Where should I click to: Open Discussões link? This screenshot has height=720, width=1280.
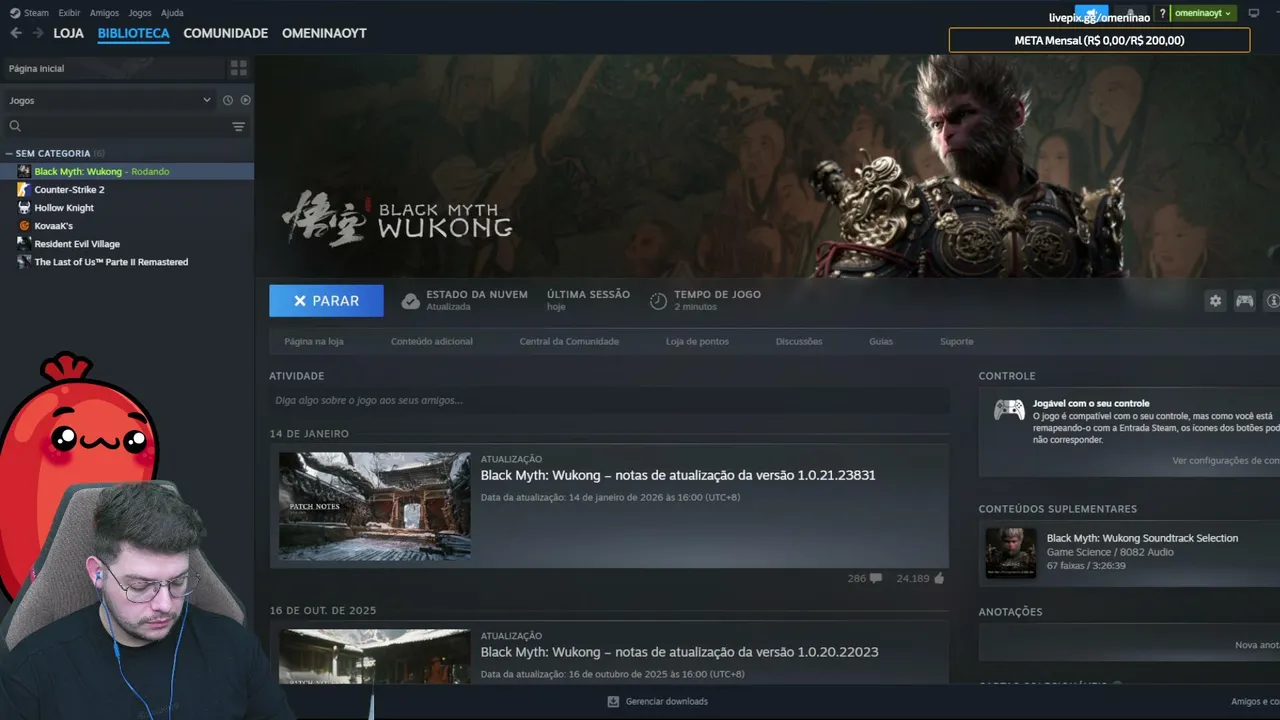799,341
